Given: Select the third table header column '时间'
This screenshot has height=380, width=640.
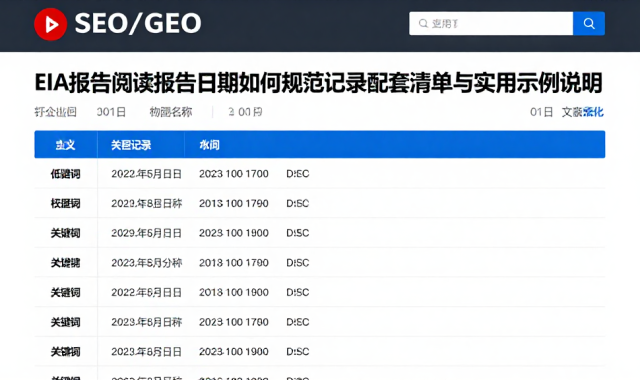Looking at the screenshot, I should coord(209,144).
